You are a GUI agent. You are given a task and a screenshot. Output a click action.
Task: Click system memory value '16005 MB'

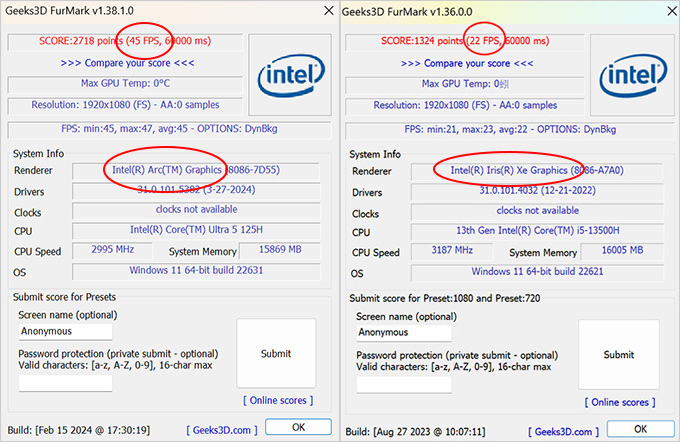click(x=622, y=250)
